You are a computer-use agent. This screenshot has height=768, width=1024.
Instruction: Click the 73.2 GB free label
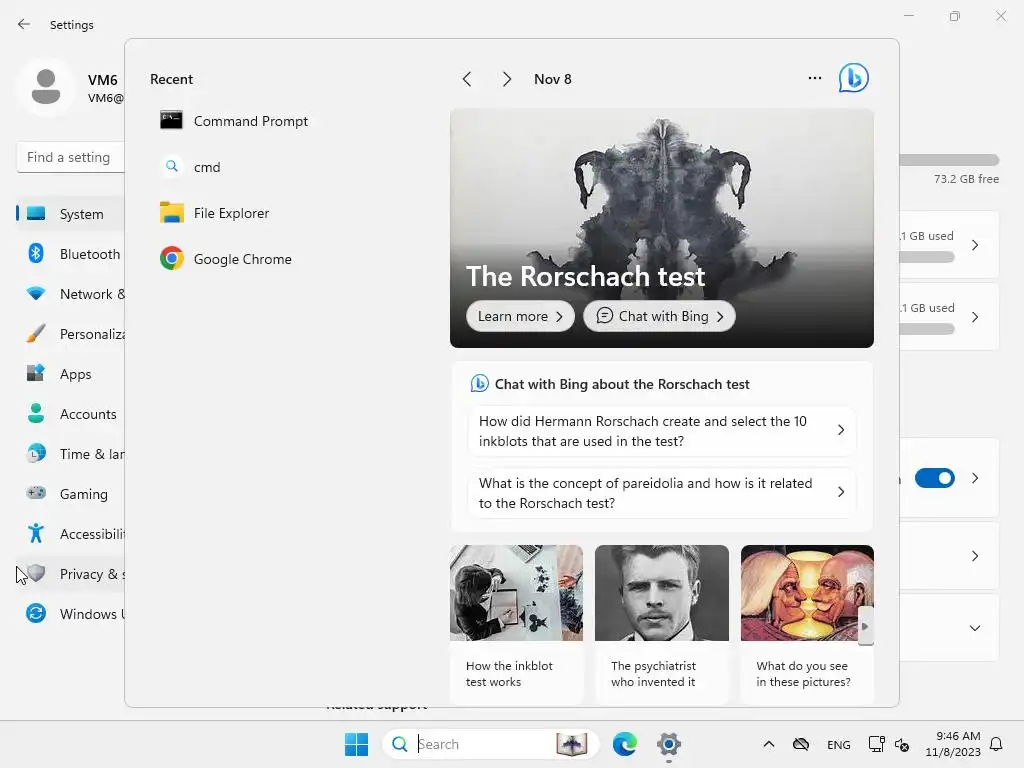point(966,179)
